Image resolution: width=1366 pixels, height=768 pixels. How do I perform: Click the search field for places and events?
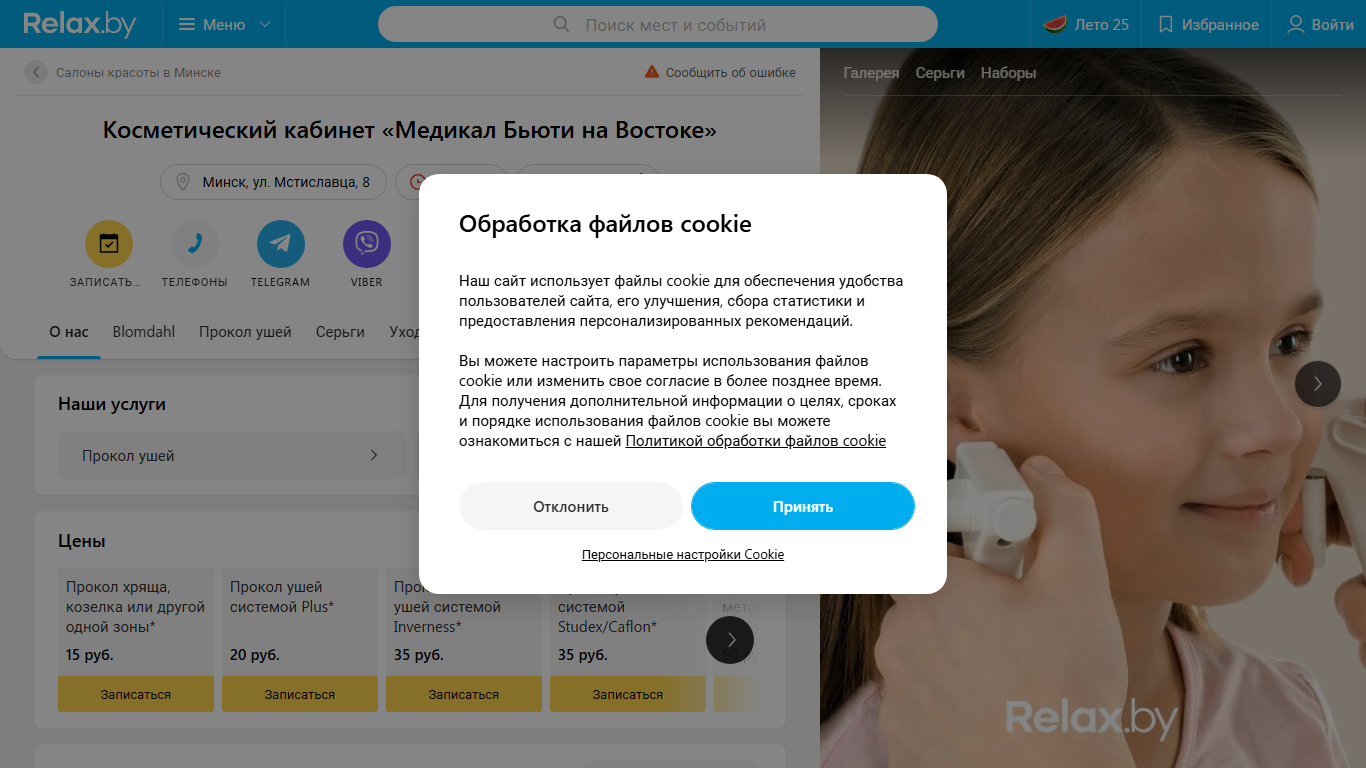point(658,24)
